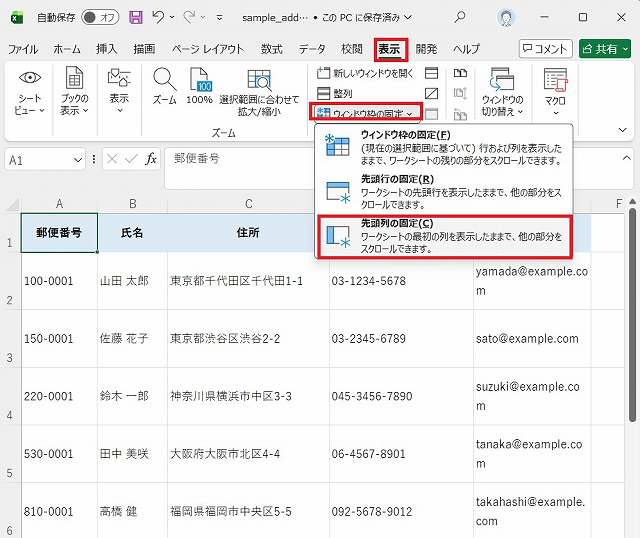This screenshot has height=538, width=640.
Task: Click cell containing 045-3456-7890
Action: (x=401, y=396)
